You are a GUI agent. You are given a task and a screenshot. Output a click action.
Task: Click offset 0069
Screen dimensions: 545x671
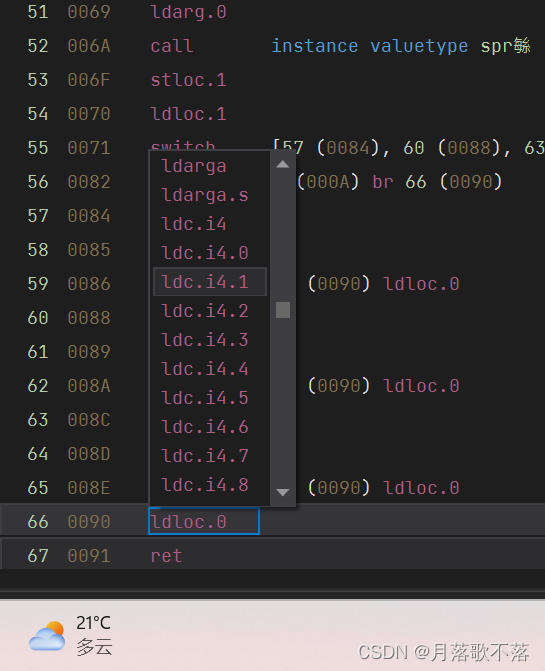89,12
